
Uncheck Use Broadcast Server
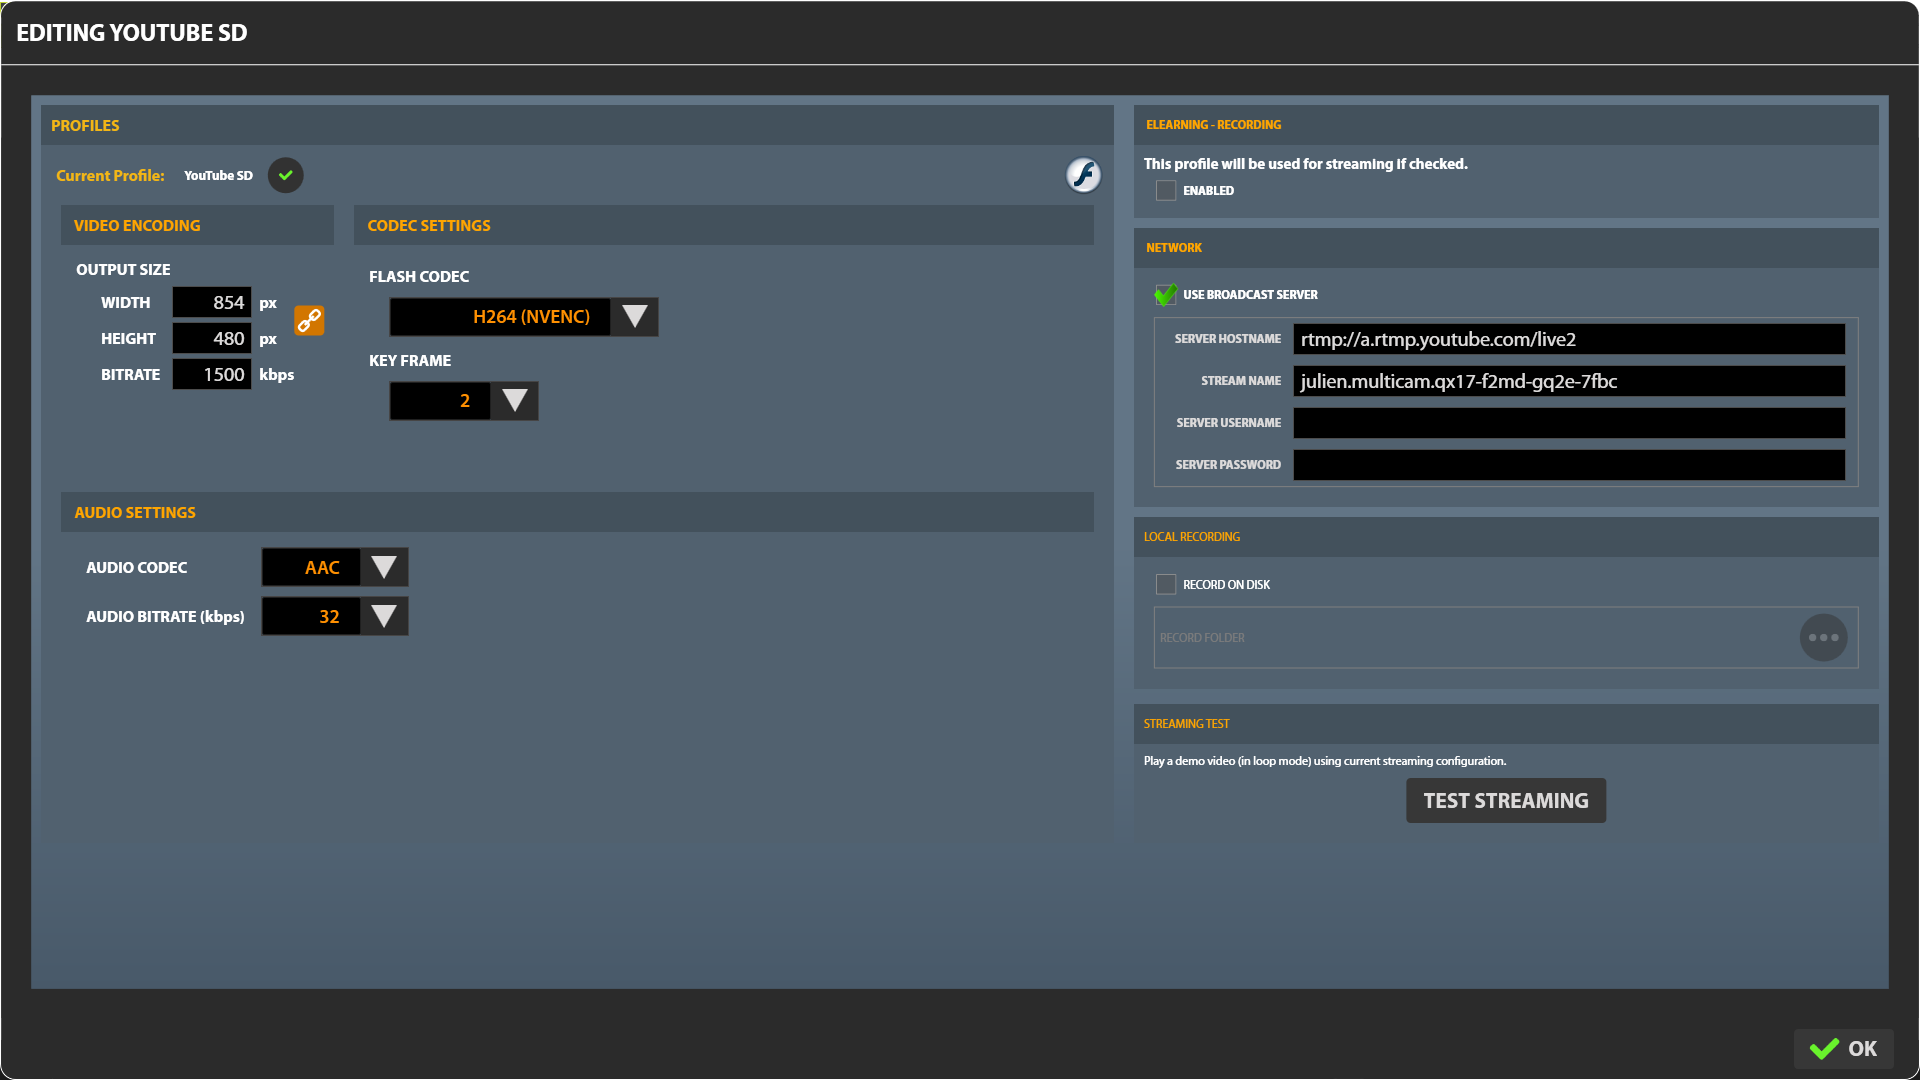click(x=1166, y=294)
